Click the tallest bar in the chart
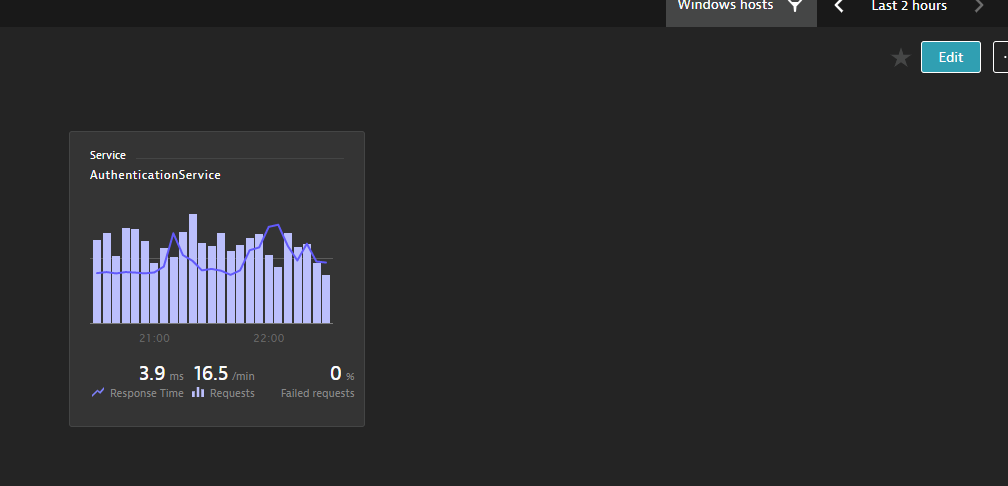 (193, 268)
